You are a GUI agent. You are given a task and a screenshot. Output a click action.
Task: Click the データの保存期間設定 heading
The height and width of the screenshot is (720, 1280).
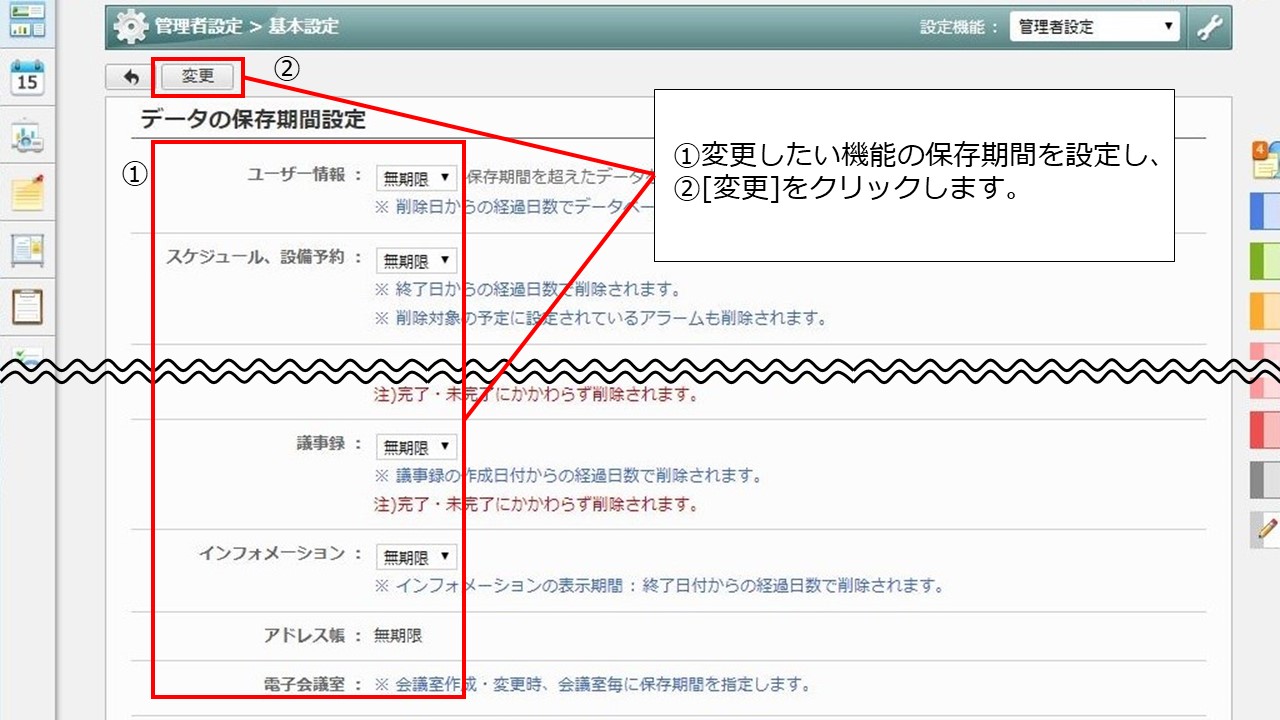[x=253, y=121]
